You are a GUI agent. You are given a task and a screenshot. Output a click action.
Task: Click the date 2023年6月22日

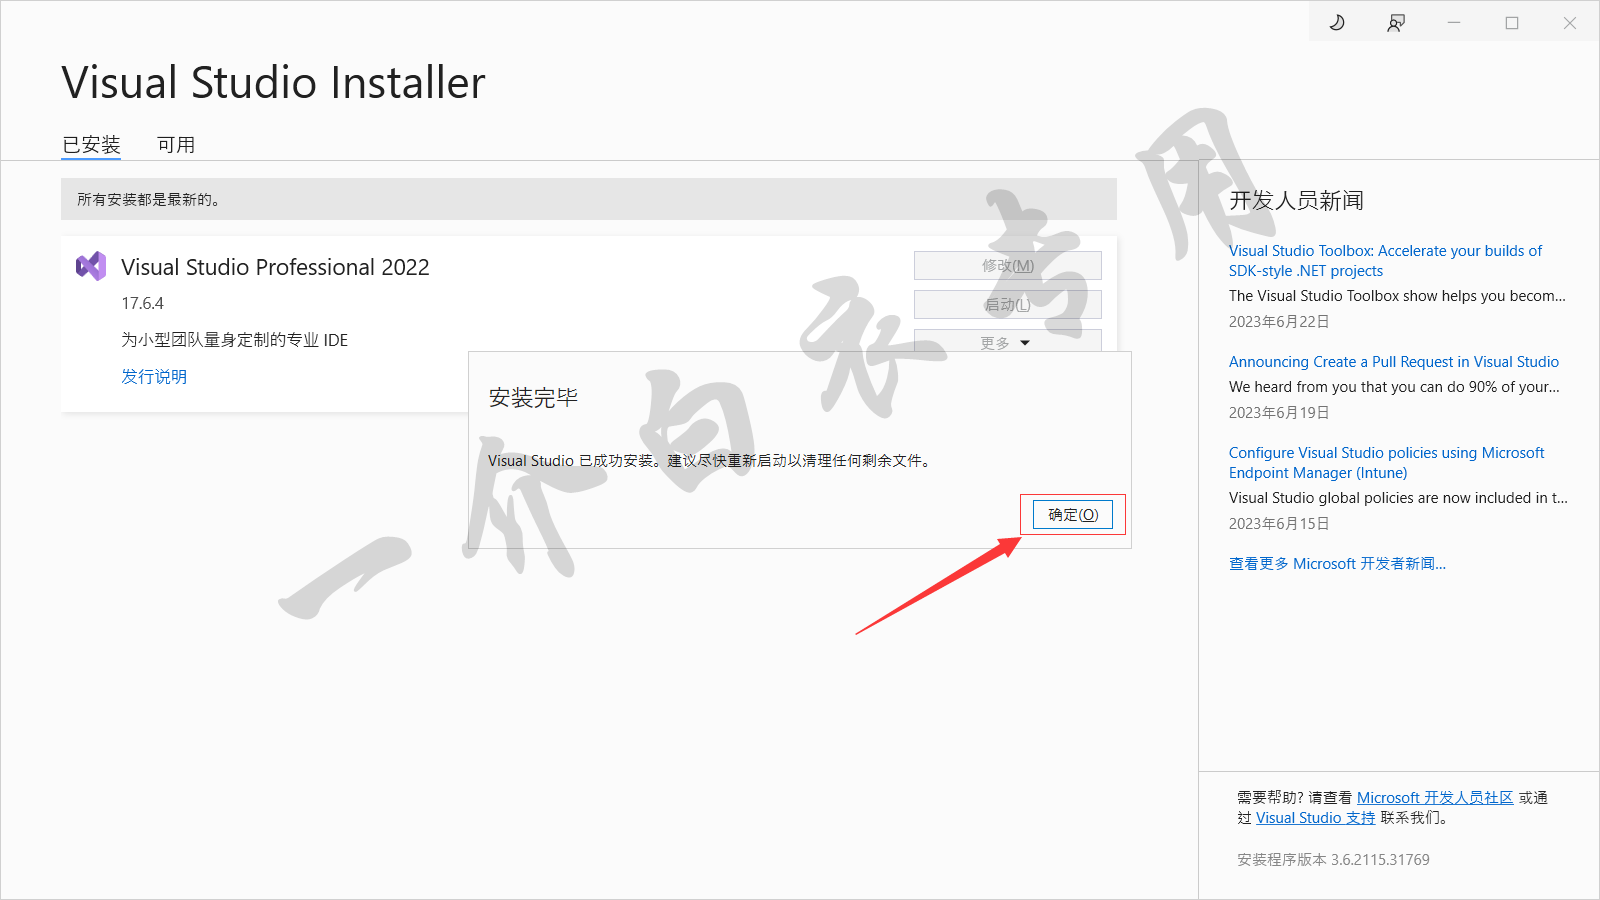pos(1279,321)
